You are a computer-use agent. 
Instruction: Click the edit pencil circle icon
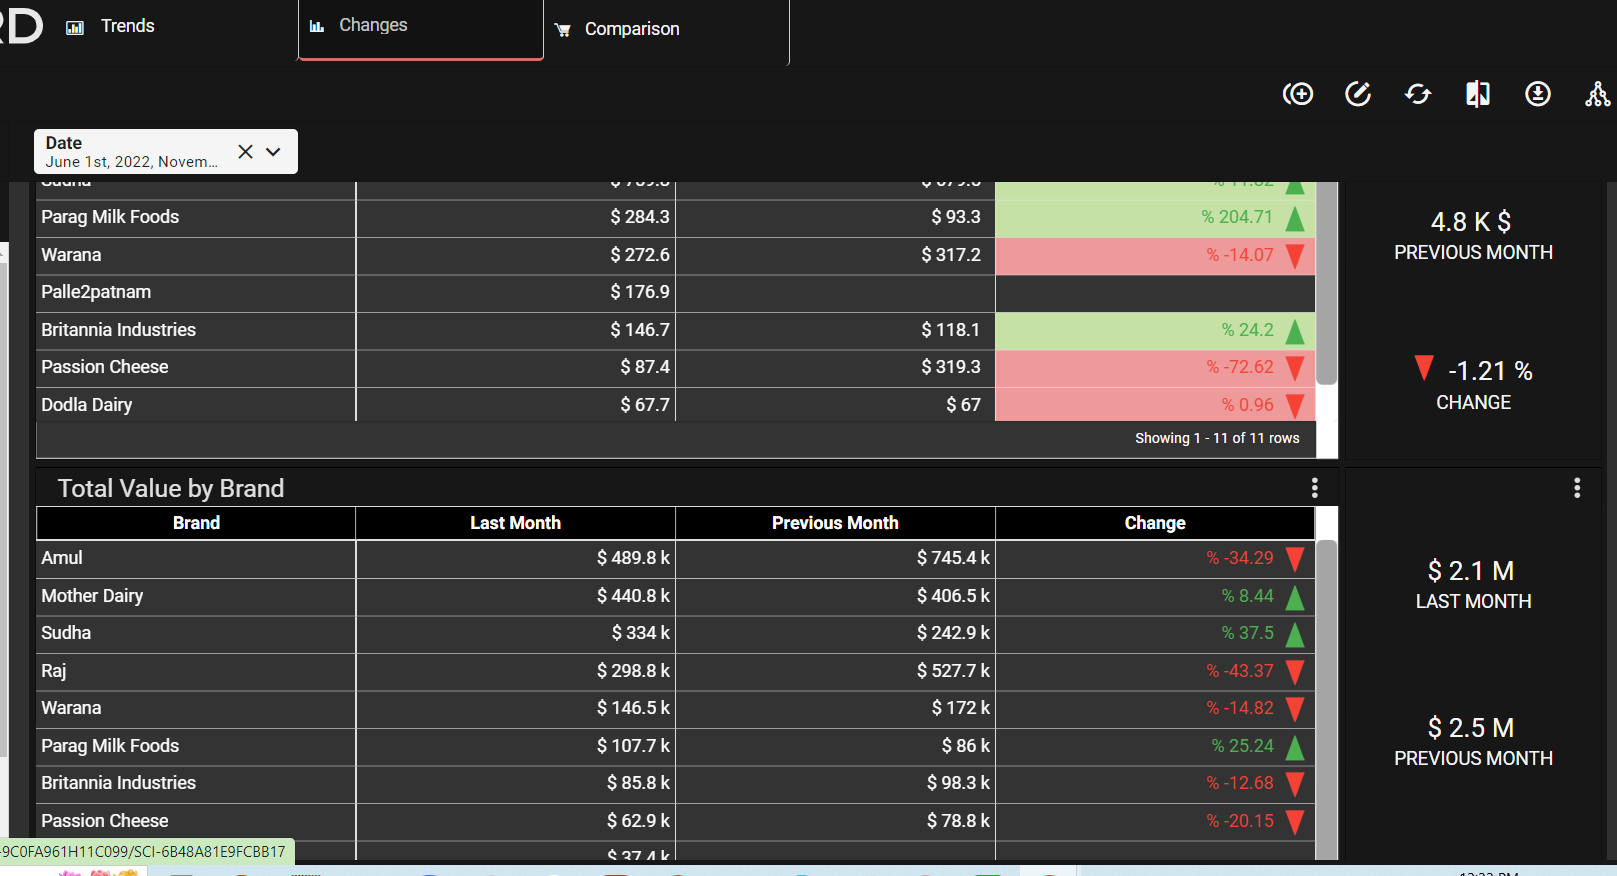coord(1358,94)
